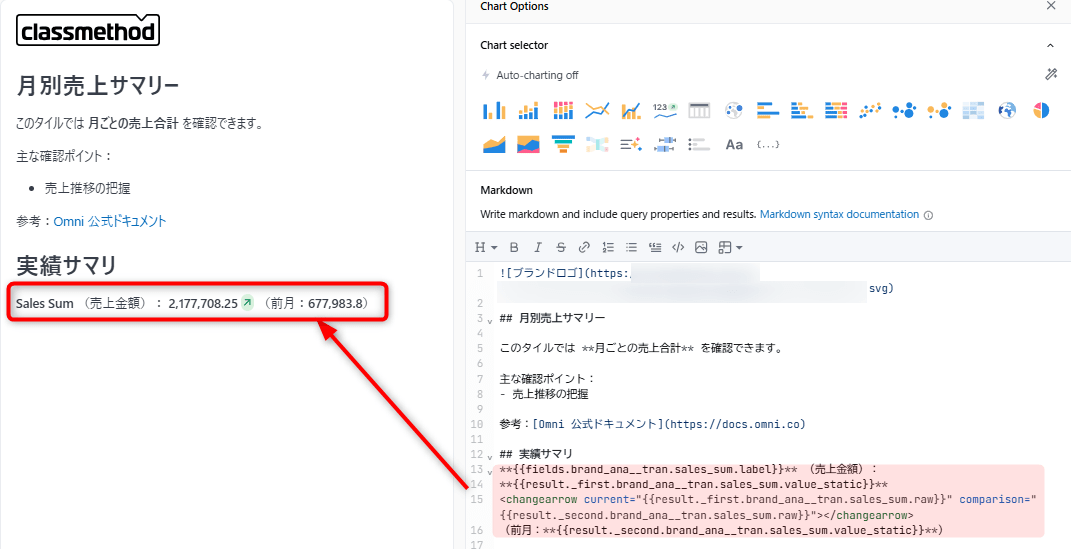This screenshot has height=549, width=1071.
Task: Select the column chart icon
Action: 494,110
